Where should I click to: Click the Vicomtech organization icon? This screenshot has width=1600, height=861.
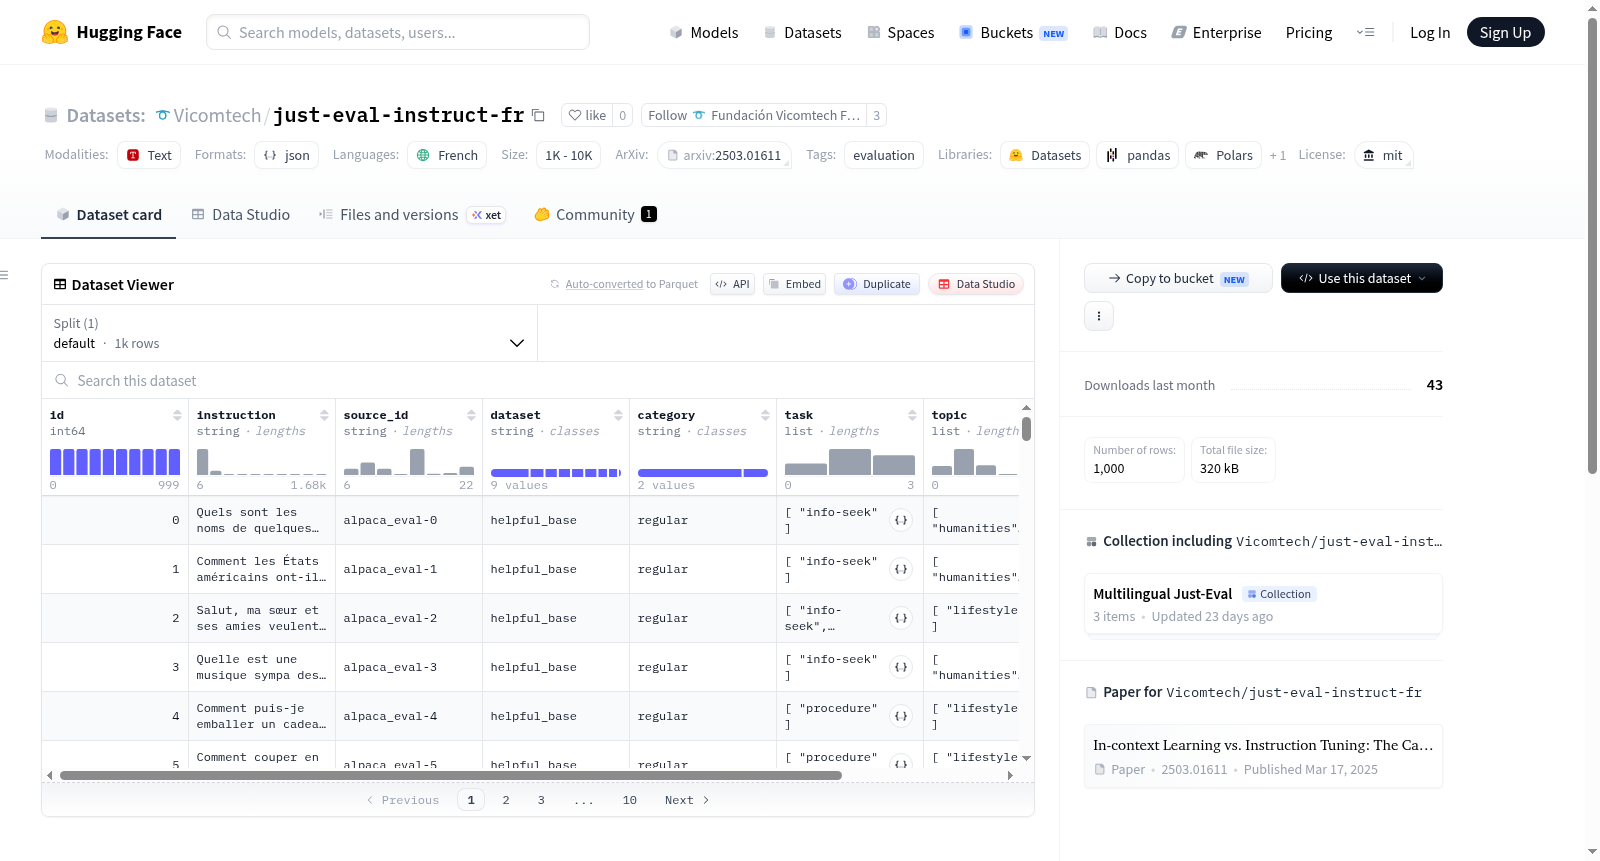pyautogui.click(x=163, y=115)
